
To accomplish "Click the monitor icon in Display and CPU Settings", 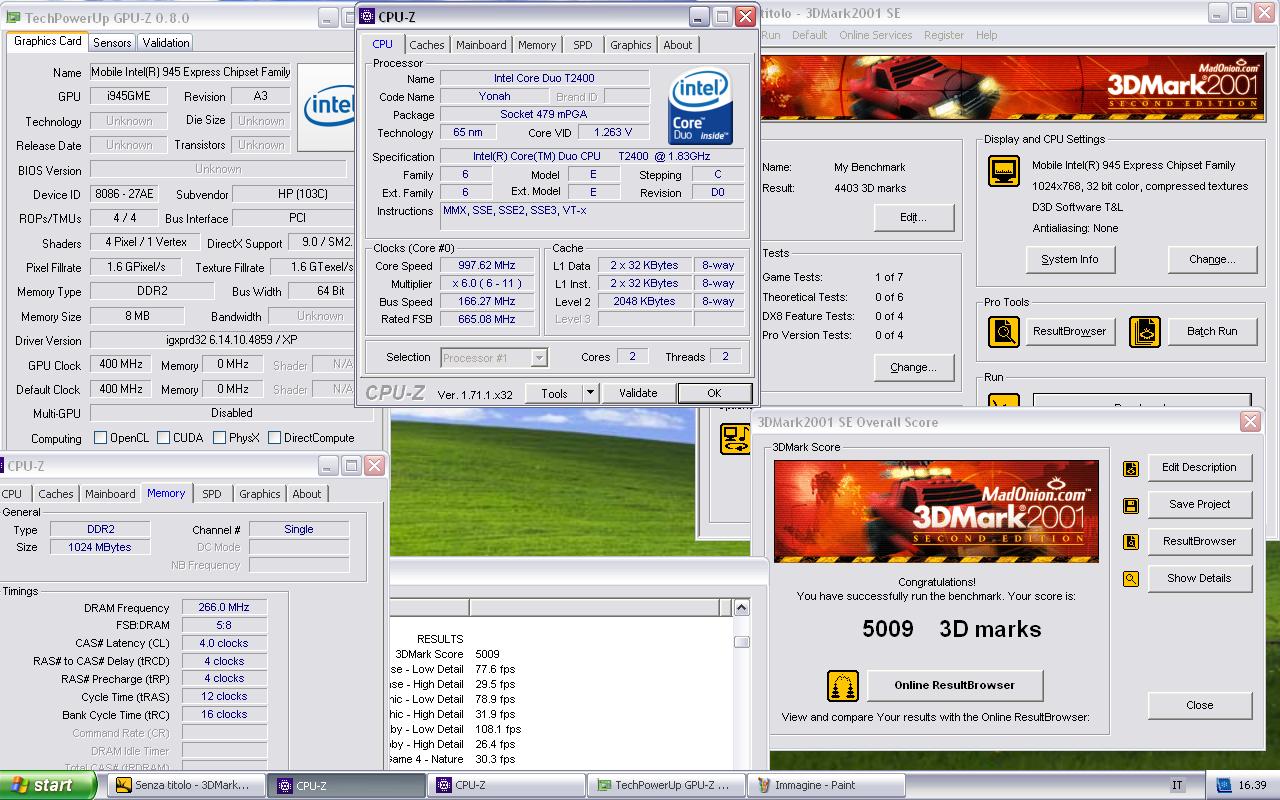I will point(1004,171).
